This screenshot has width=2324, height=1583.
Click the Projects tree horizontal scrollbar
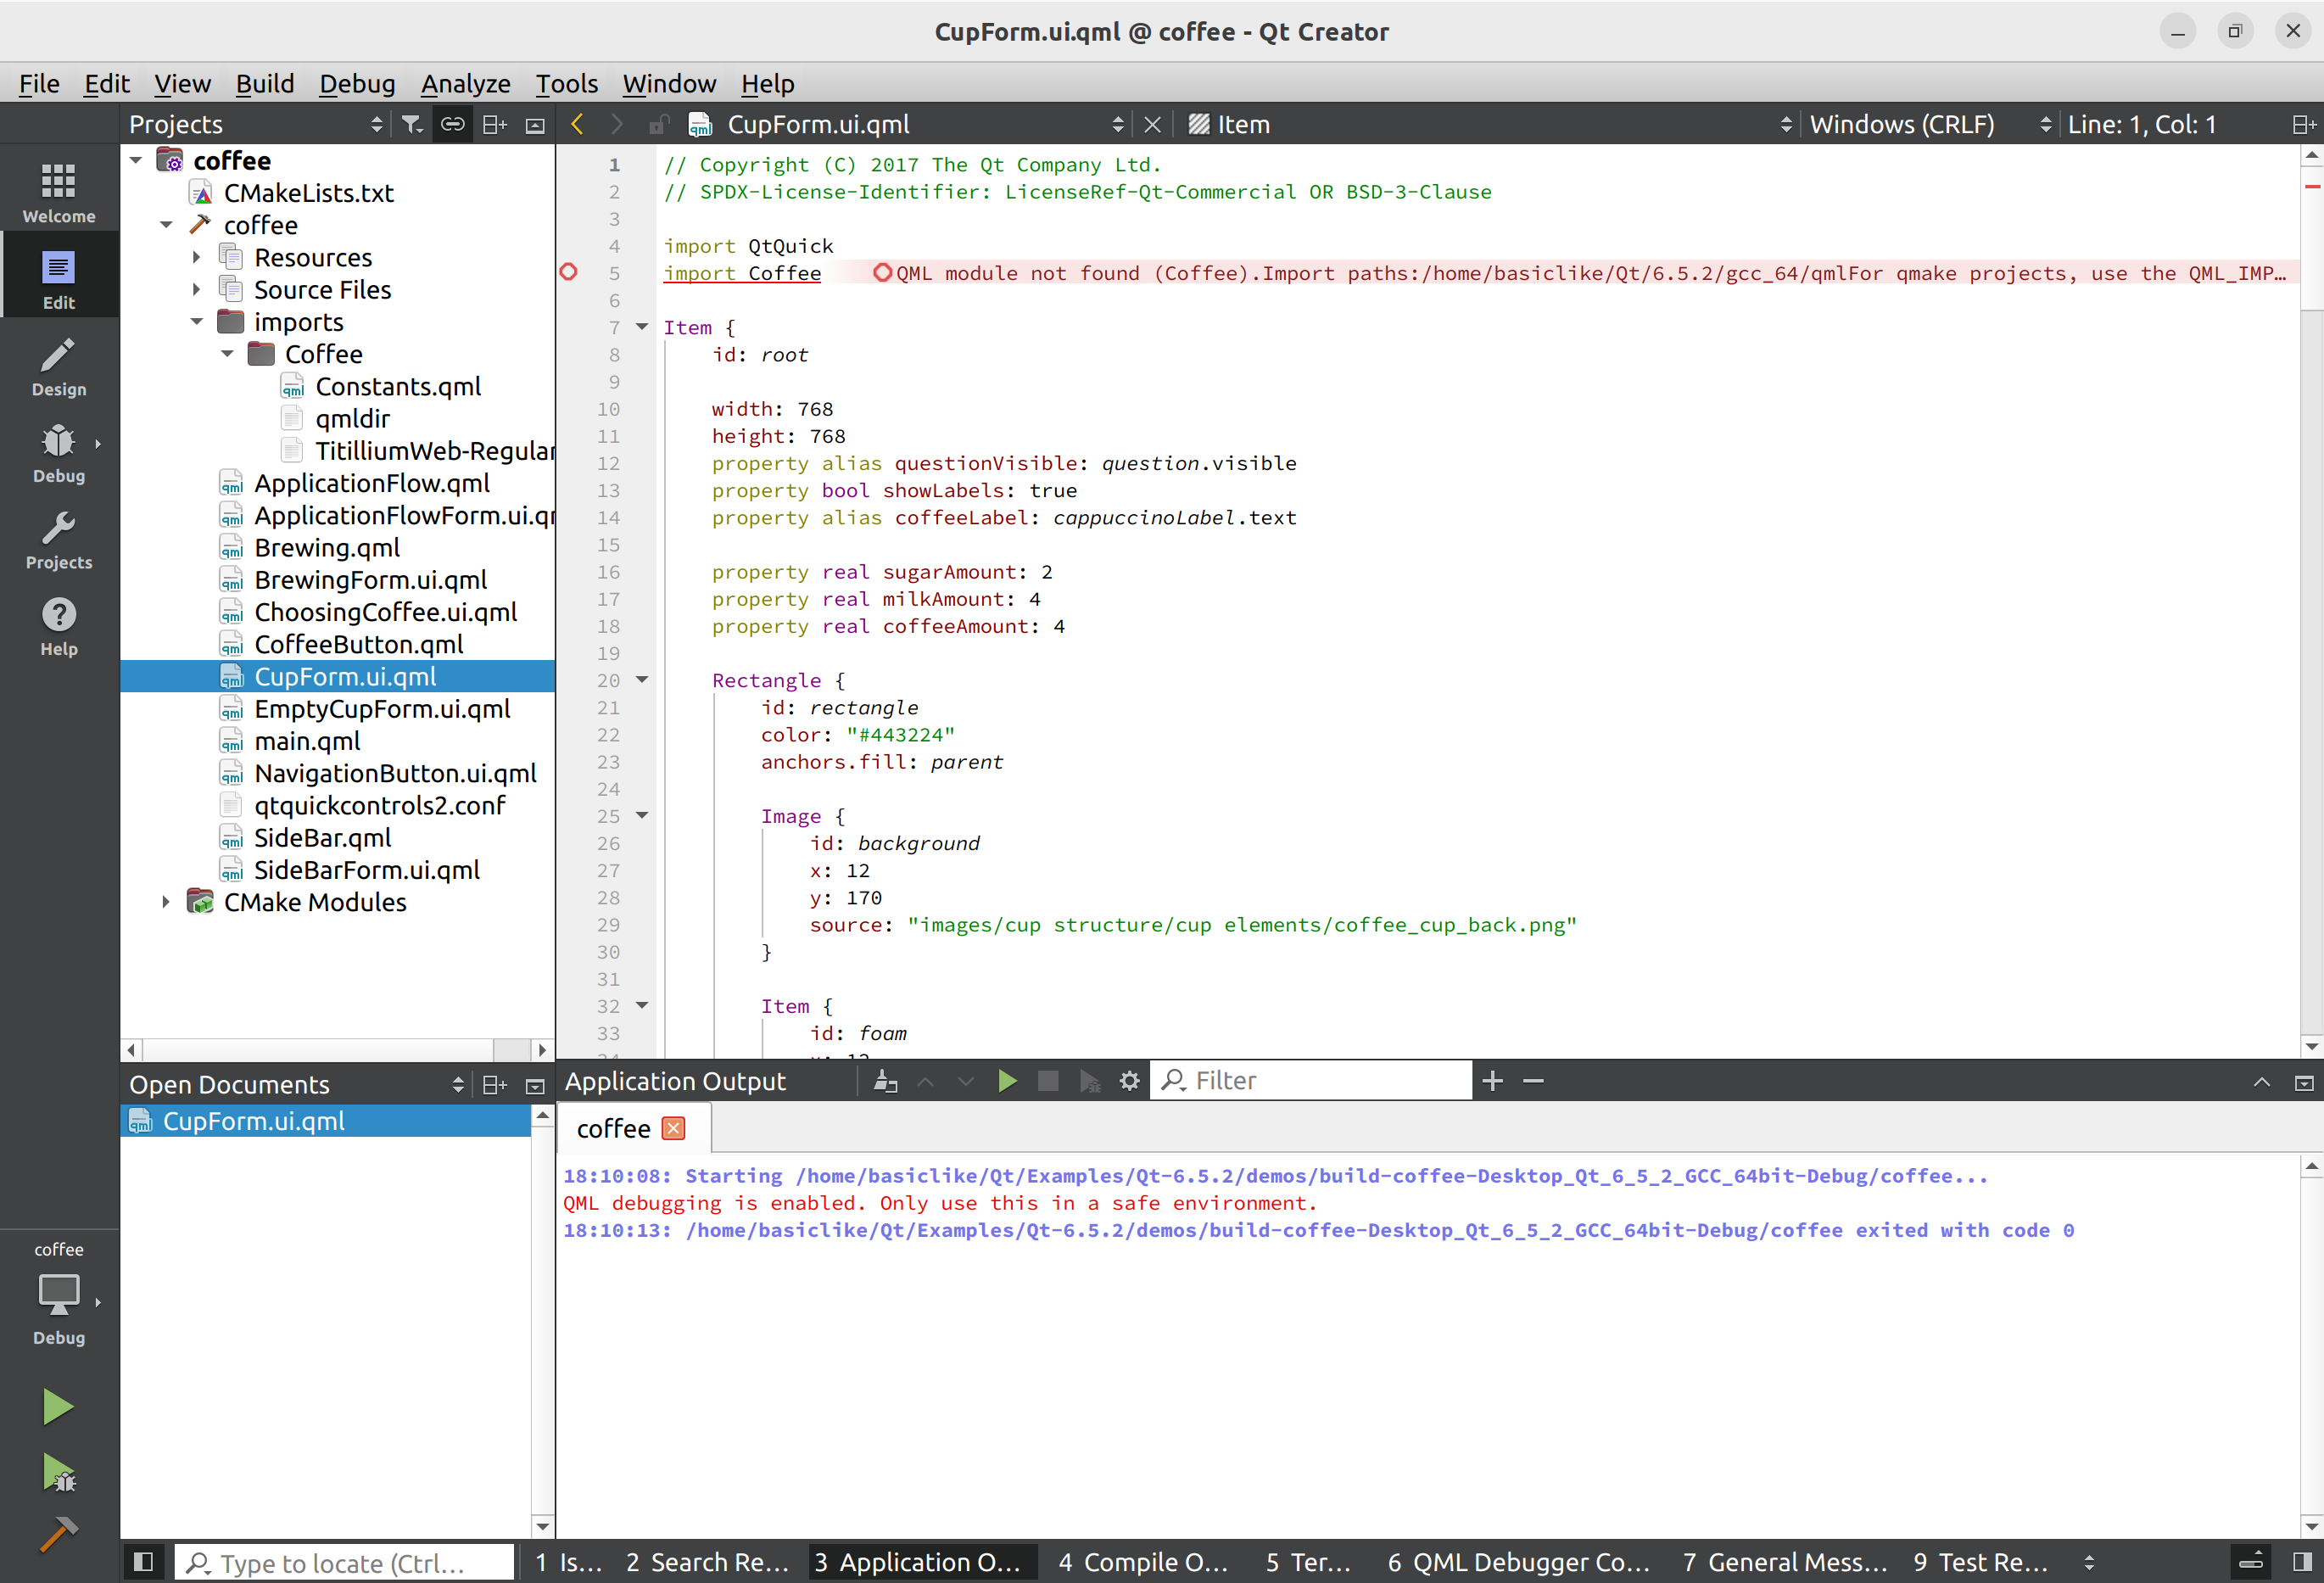click(x=320, y=1050)
